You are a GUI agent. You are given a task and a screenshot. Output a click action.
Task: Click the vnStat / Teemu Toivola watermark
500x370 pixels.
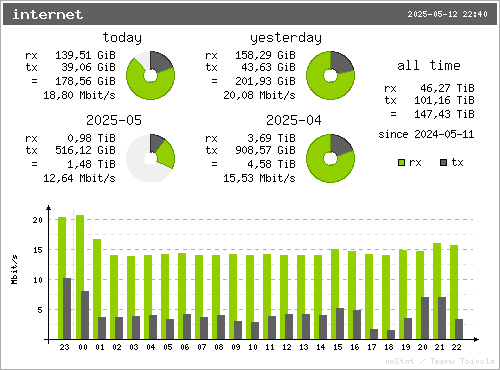440,361
